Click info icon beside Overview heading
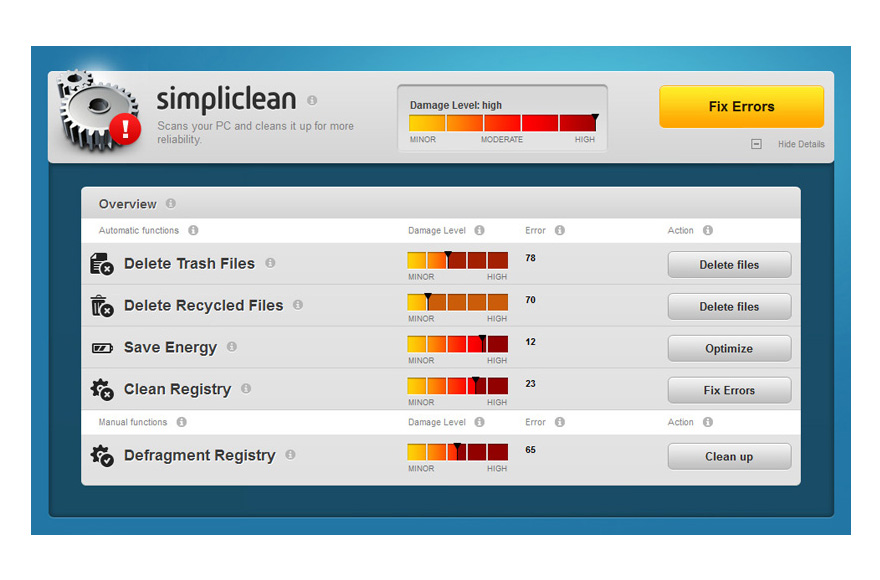The width and height of the screenshot is (880, 580). (170, 204)
